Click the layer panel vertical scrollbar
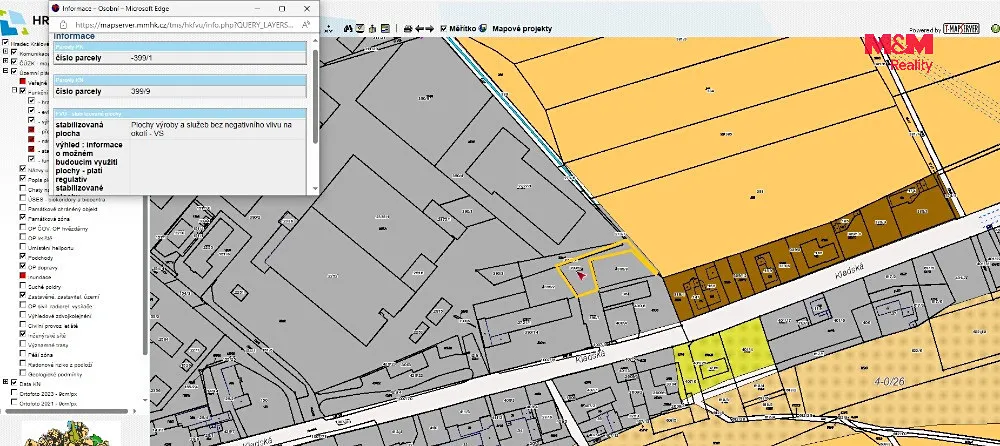This screenshot has width=1000, height=446. pyautogui.click(x=145, y=274)
